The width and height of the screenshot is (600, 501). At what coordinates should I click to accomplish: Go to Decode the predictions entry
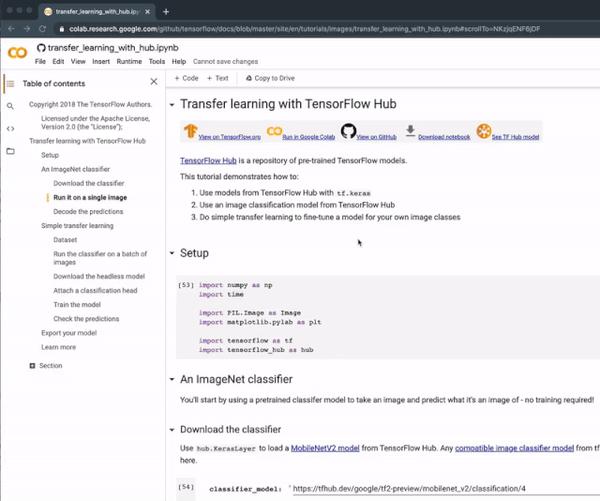coord(88,212)
